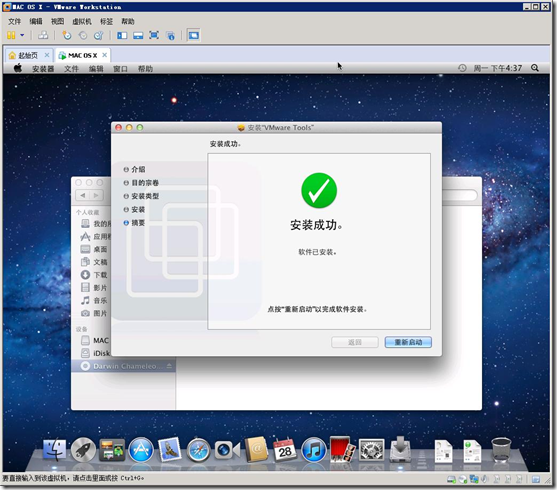Screen dimensions: 557x490
Task: Click 桌面 in the Finder window sidebar
Action: pyautogui.click(x=94, y=249)
